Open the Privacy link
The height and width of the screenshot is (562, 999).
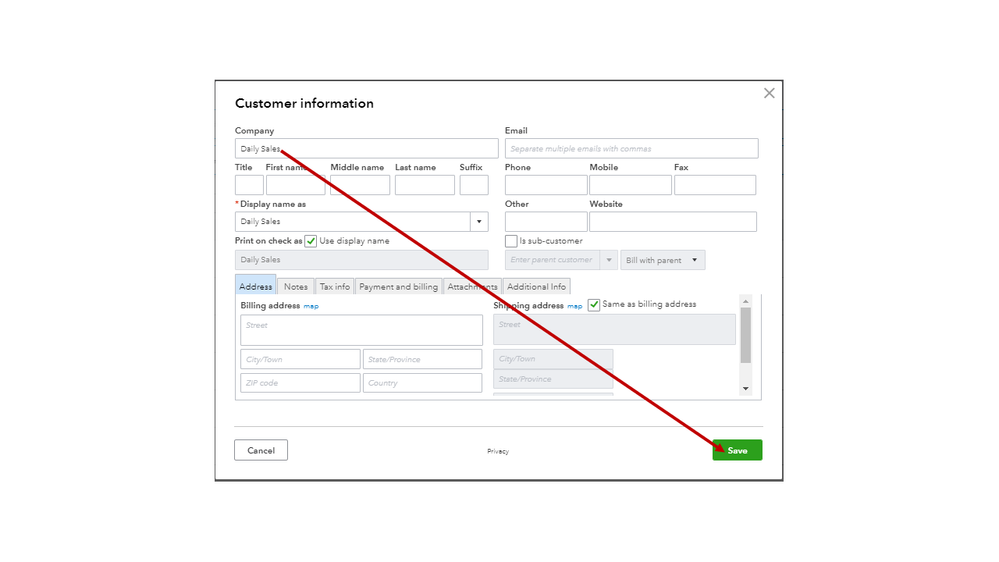(x=498, y=451)
